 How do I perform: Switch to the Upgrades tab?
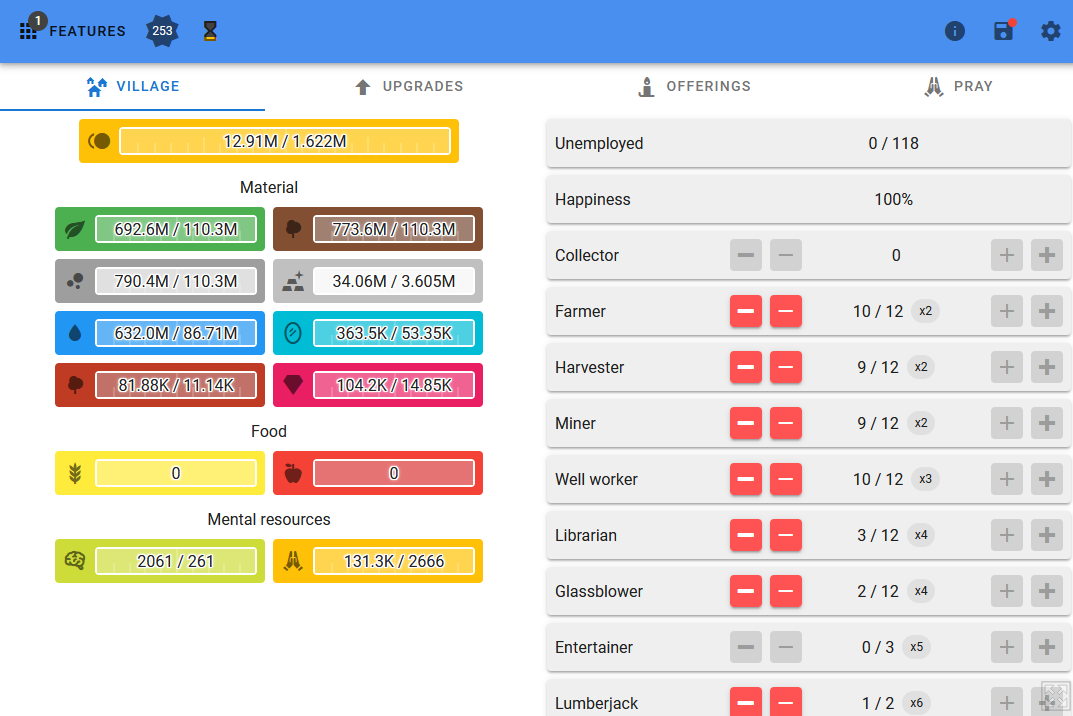[x=409, y=87]
